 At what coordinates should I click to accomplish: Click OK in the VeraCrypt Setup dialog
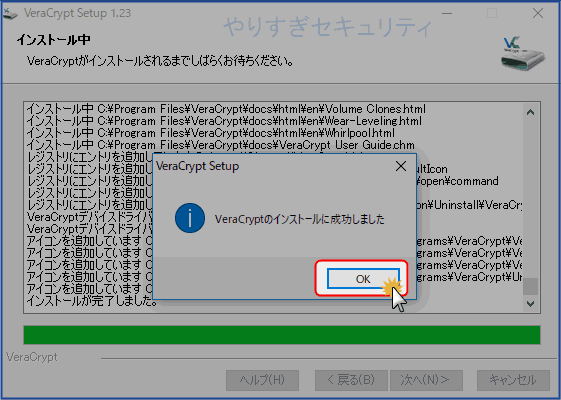coord(363,279)
